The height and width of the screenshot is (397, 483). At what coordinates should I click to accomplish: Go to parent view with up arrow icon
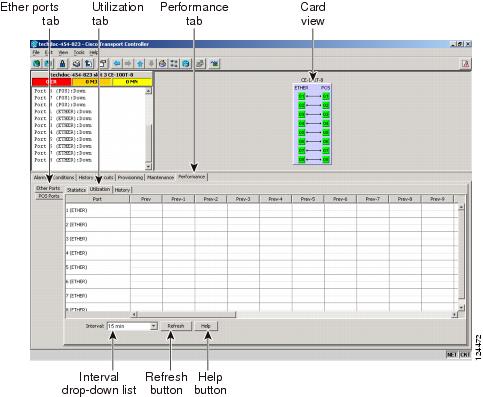(140, 63)
